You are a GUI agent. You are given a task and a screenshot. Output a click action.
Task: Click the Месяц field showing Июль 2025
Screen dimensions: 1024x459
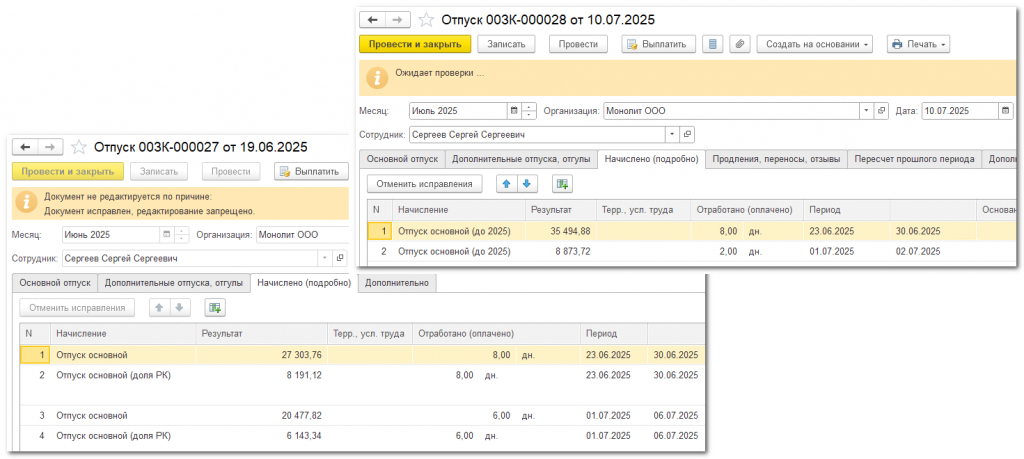[458, 111]
